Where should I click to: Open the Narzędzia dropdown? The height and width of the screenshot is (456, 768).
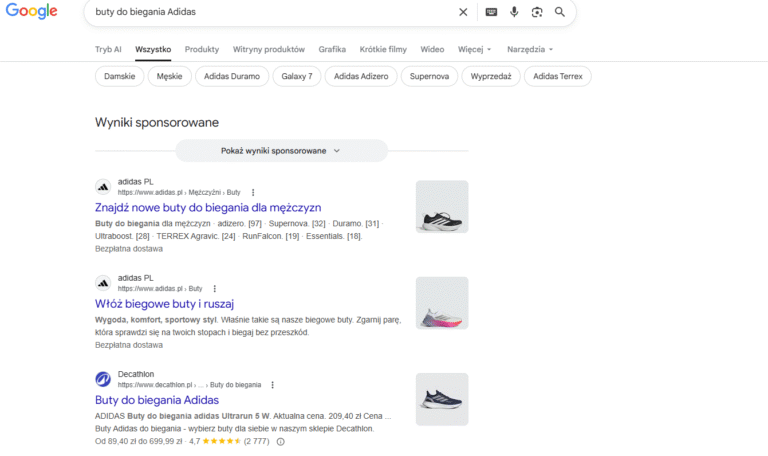(x=529, y=49)
